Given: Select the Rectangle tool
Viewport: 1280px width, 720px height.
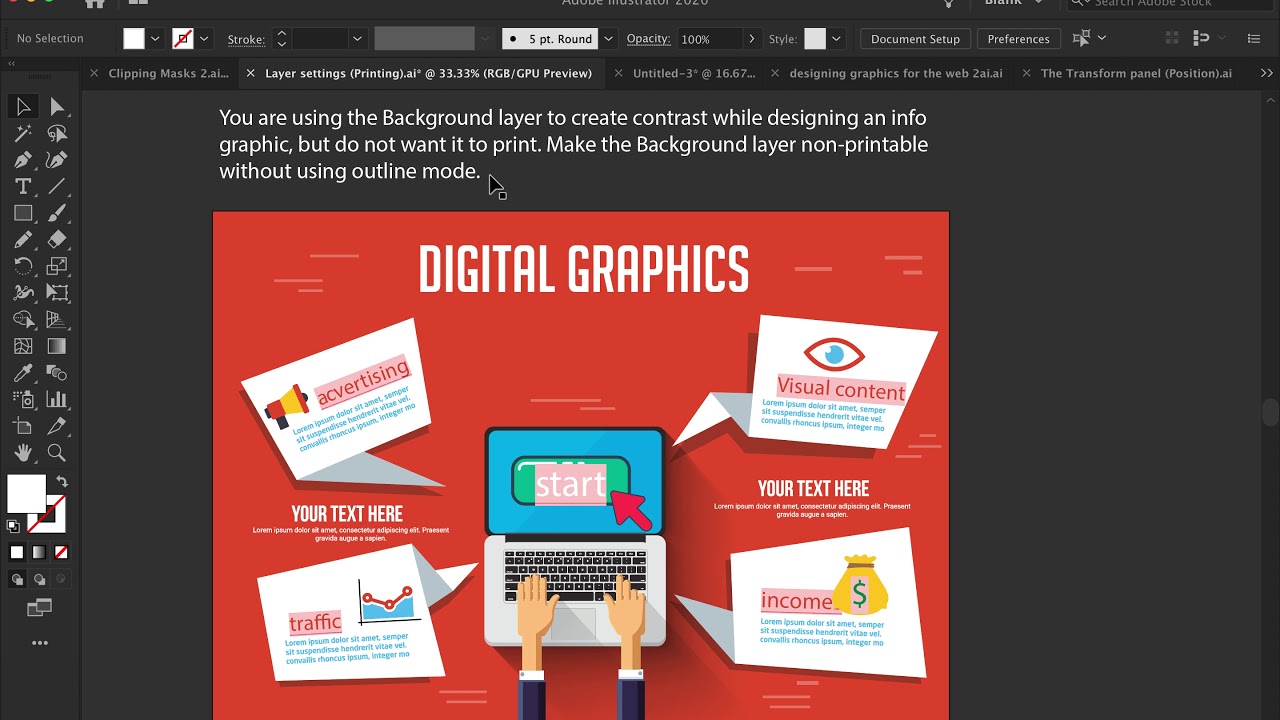Looking at the screenshot, I should [x=23, y=213].
